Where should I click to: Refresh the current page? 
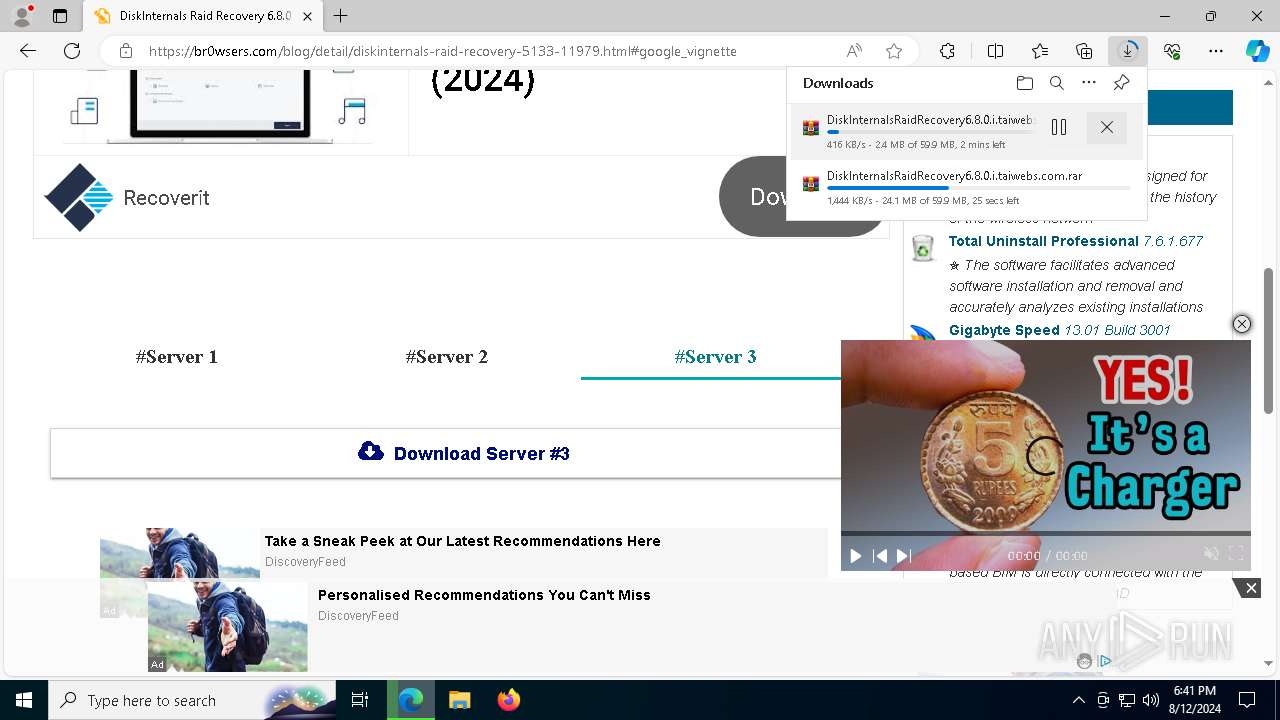[72, 51]
